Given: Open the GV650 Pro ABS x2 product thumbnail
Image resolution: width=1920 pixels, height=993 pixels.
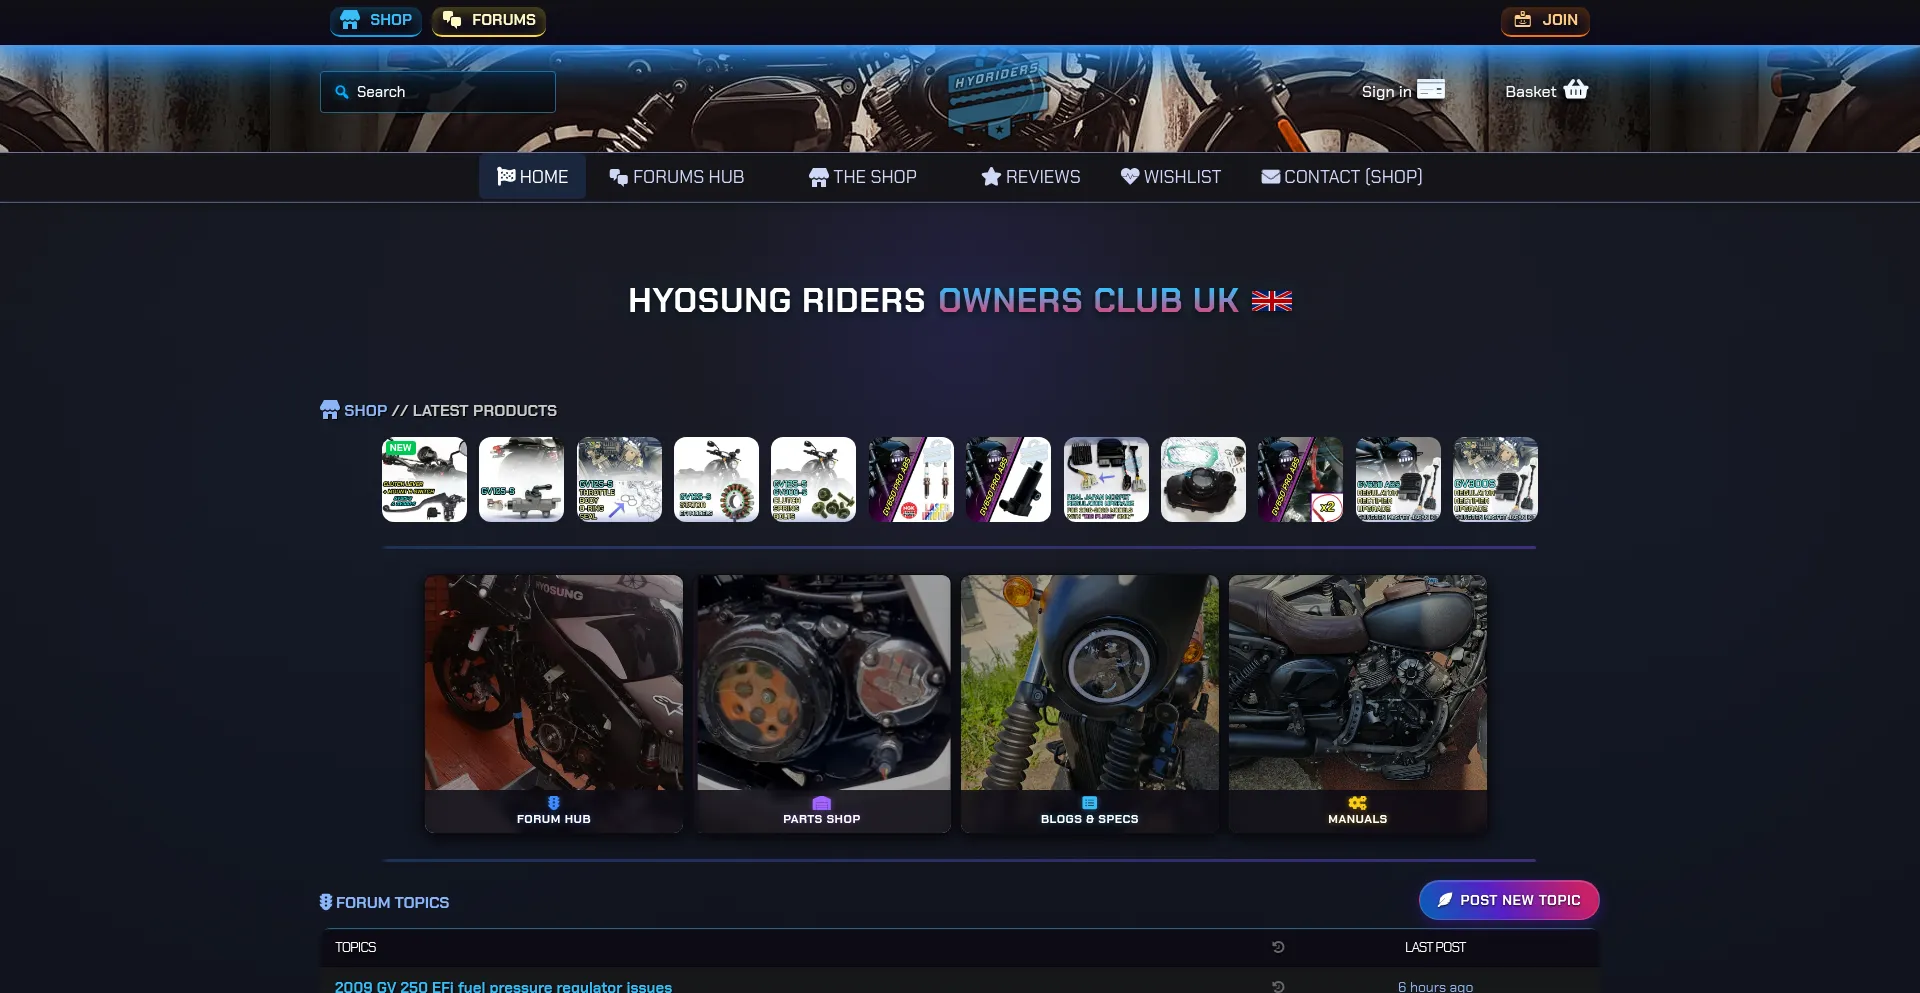Looking at the screenshot, I should click(x=1300, y=479).
